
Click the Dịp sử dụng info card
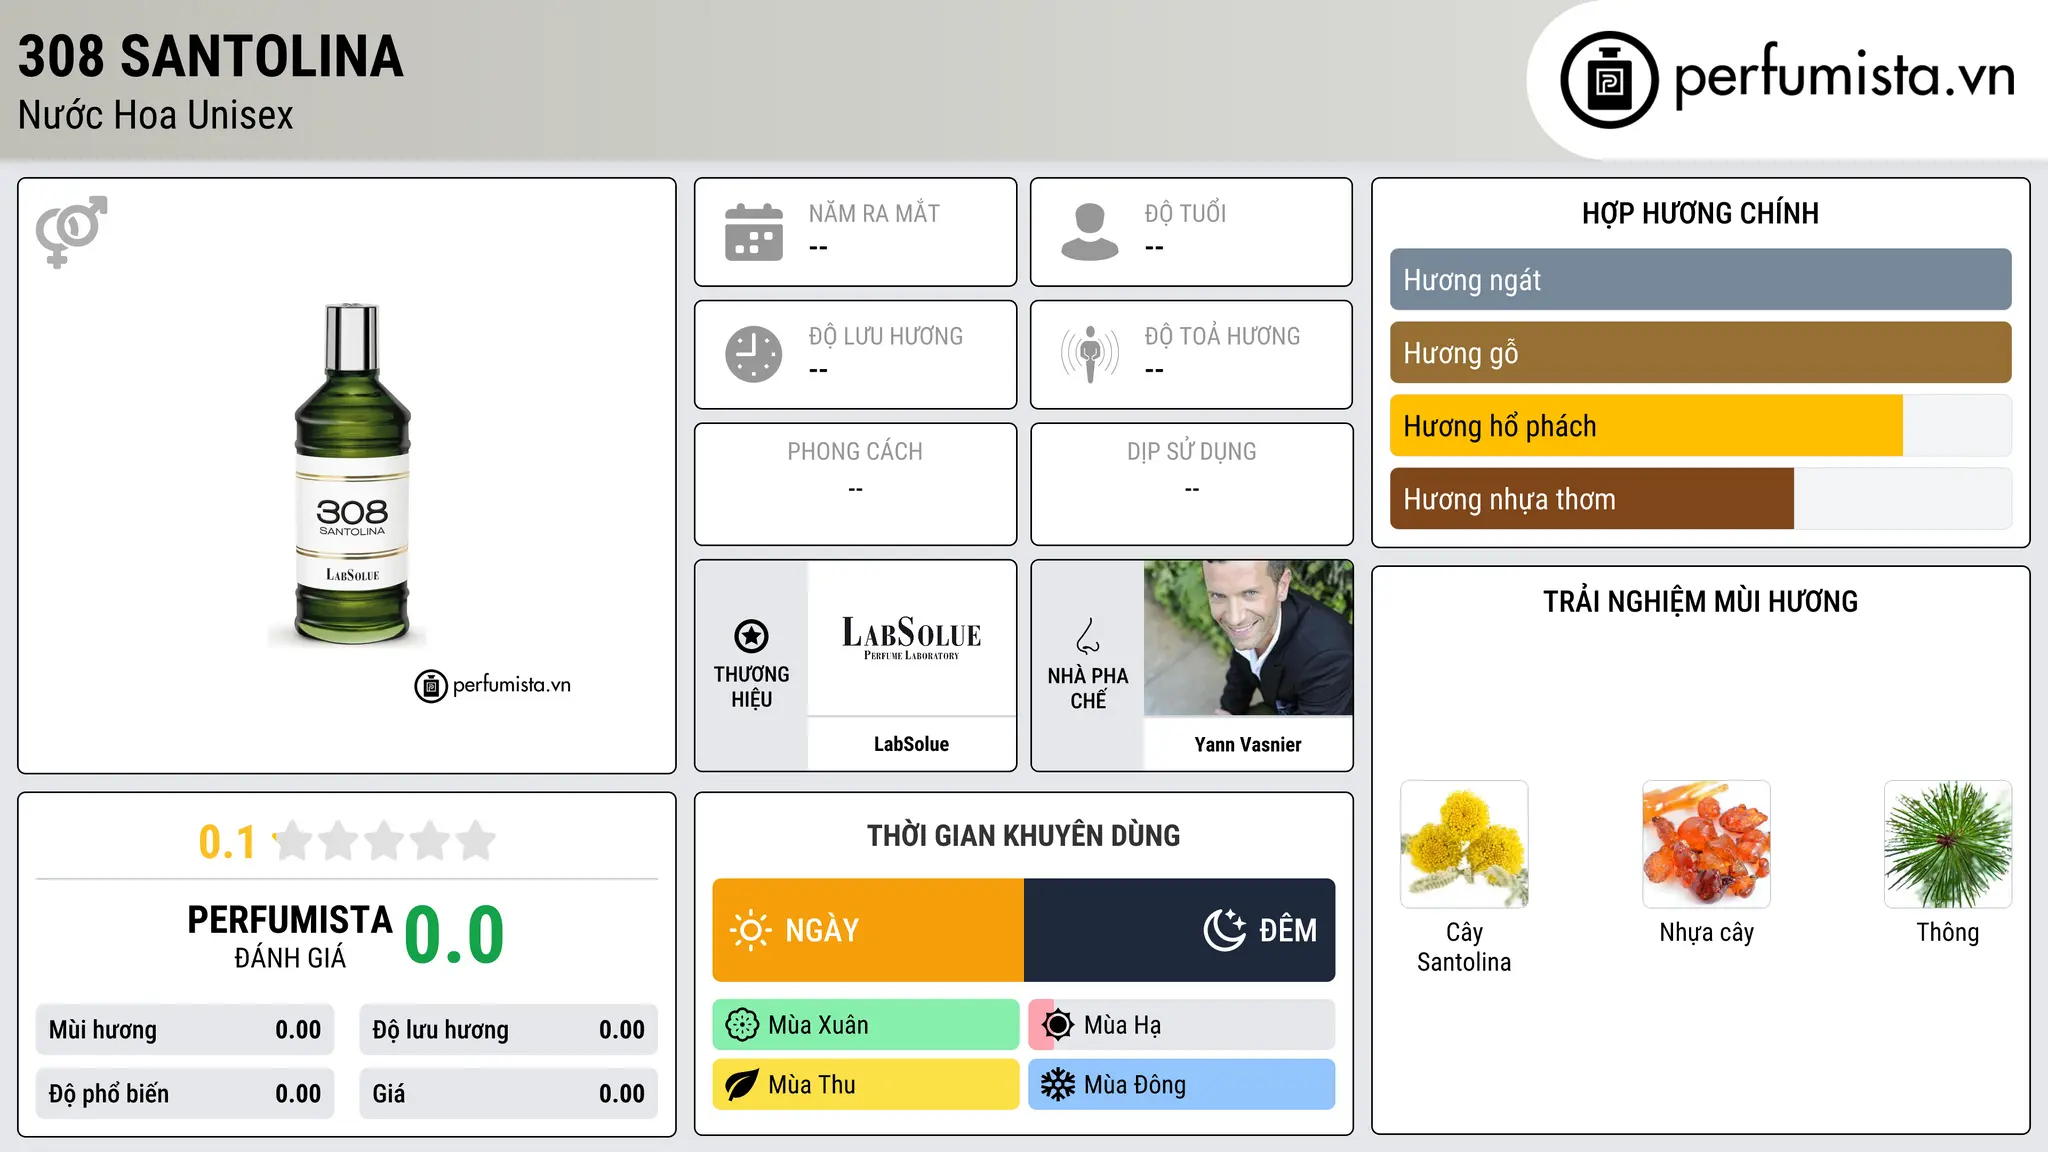coord(1191,484)
